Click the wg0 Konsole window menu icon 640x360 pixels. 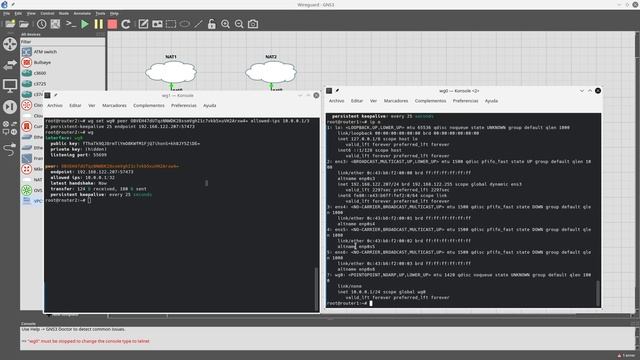click(x=329, y=91)
